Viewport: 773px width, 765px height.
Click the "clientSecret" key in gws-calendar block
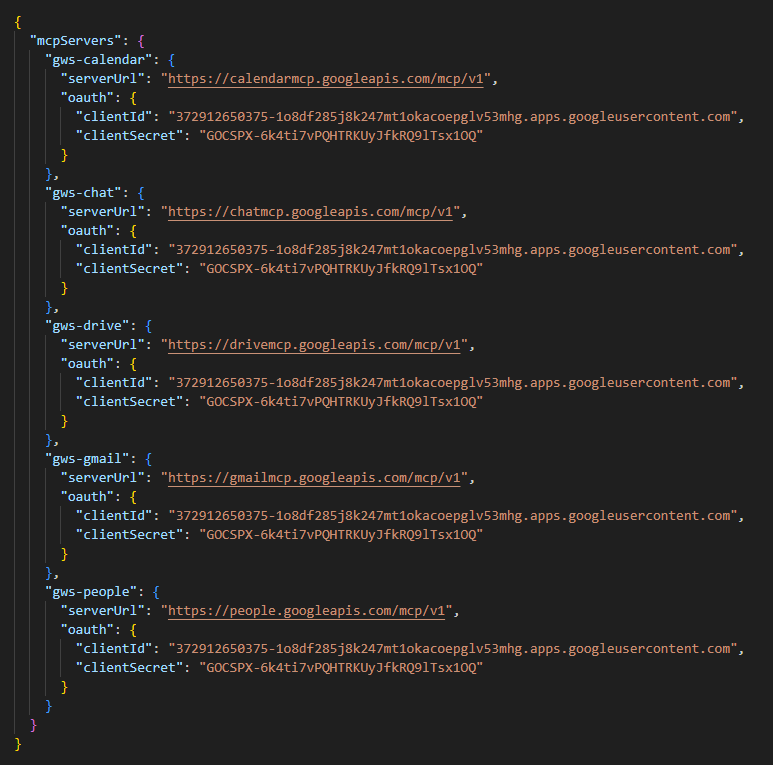click(130, 136)
